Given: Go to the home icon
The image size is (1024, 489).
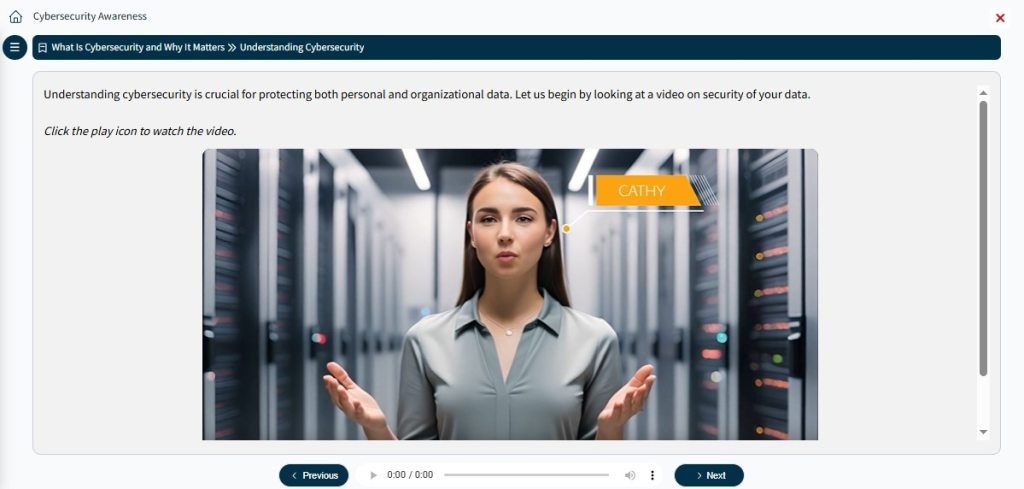Looking at the screenshot, I should point(16,17).
